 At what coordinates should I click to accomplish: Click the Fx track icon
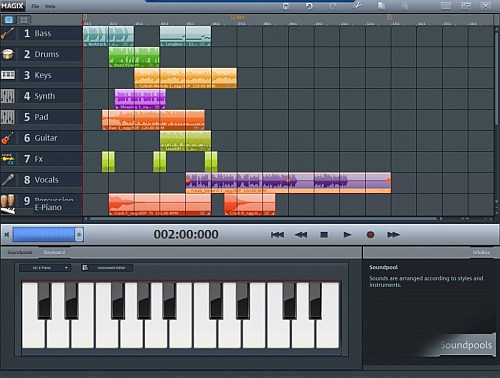pyautogui.click(x=7, y=159)
